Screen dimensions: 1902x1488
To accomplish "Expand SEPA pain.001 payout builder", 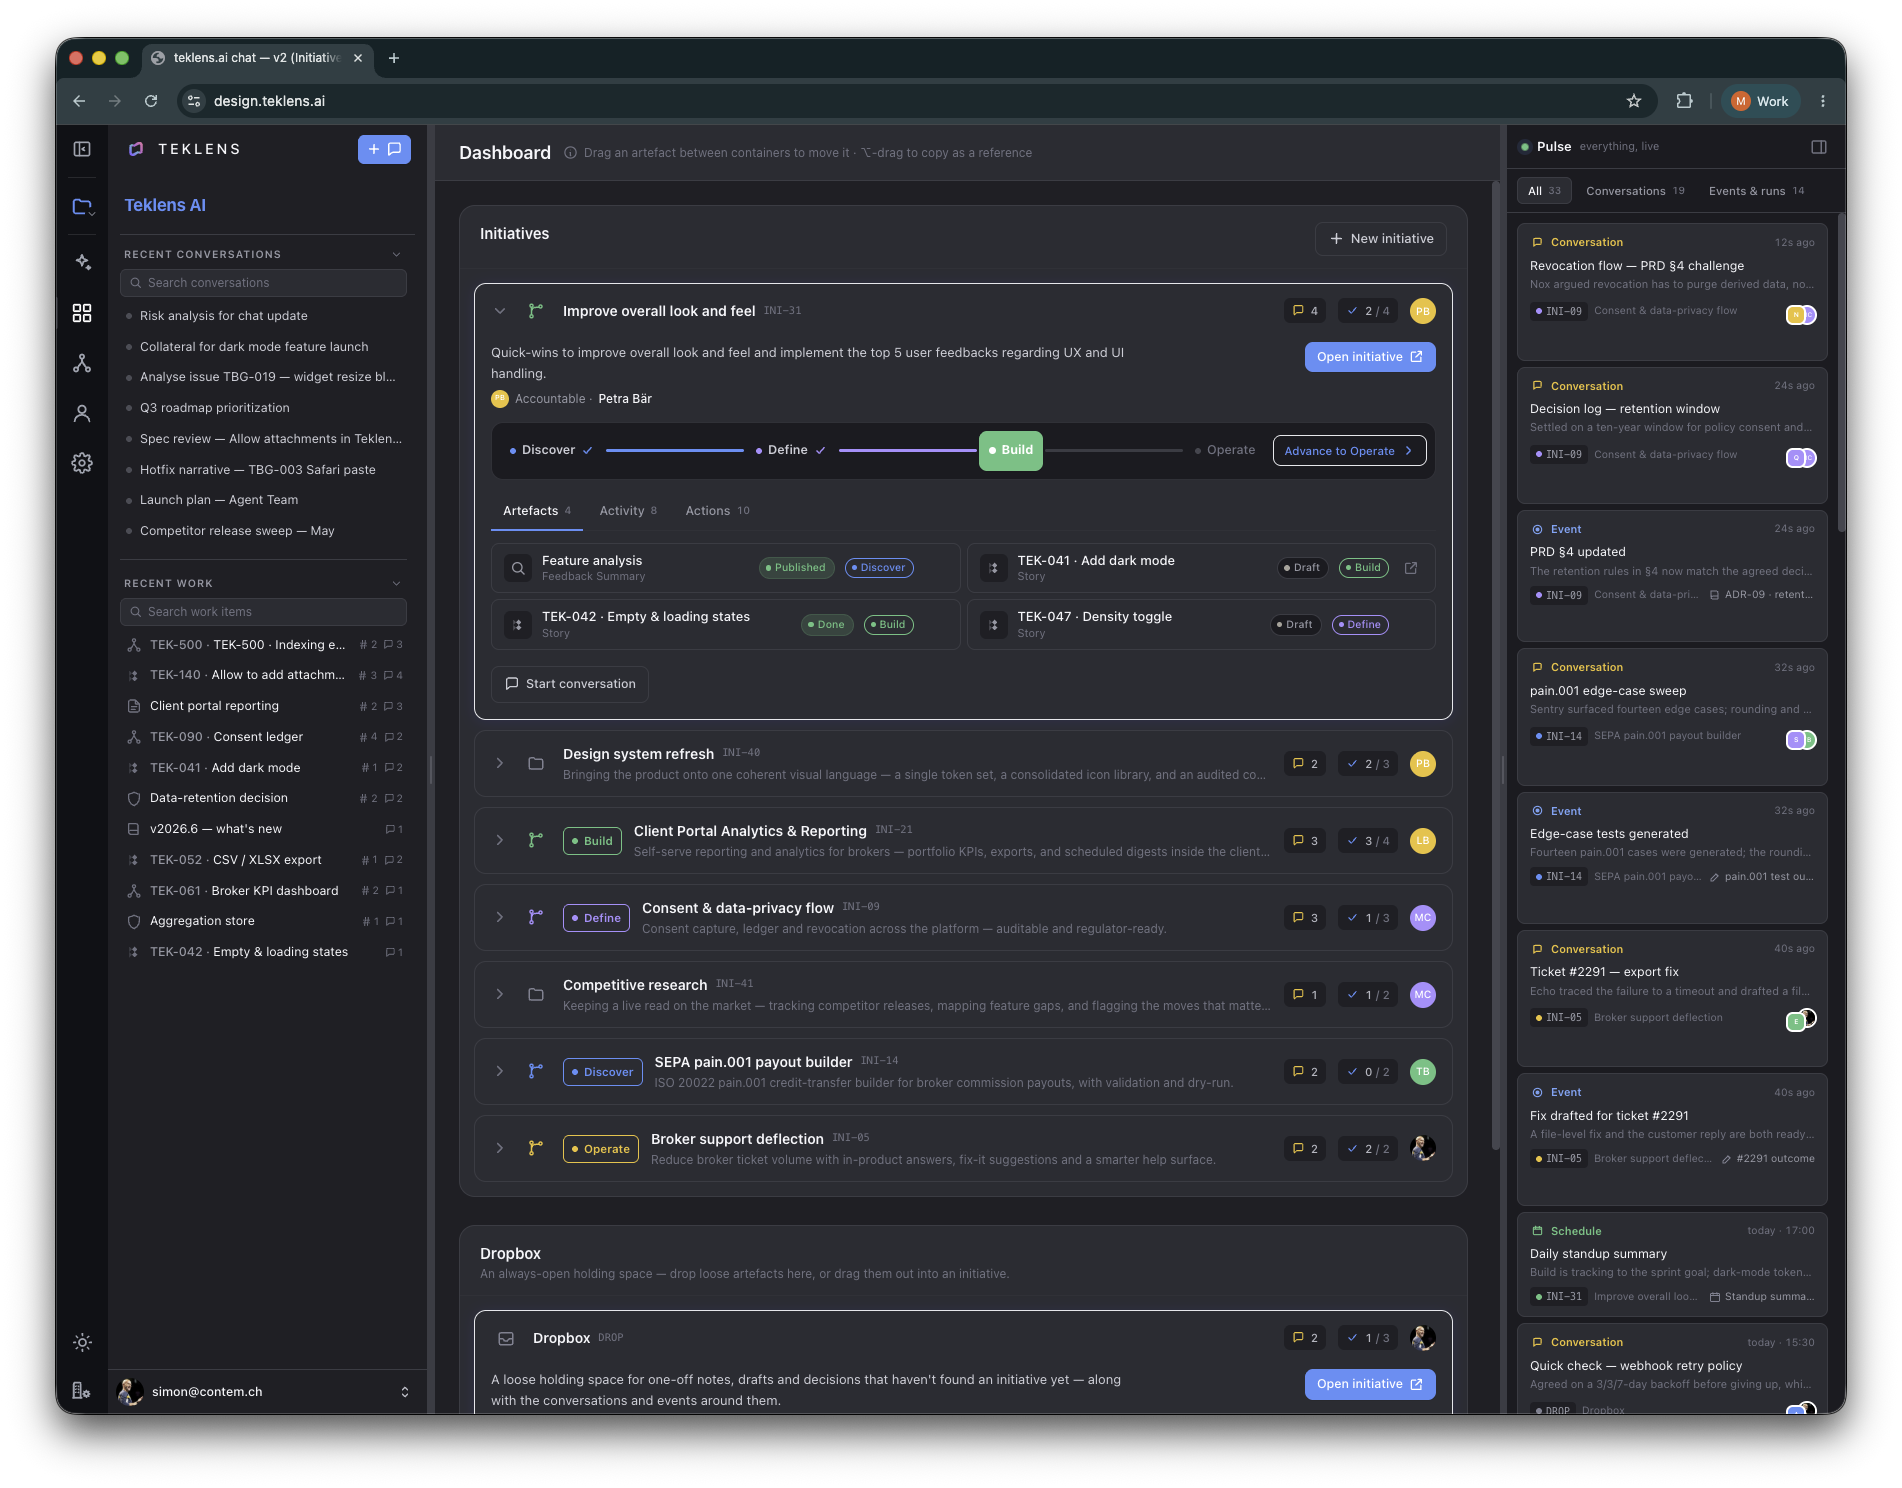I will pyautogui.click(x=500, y=1072).
